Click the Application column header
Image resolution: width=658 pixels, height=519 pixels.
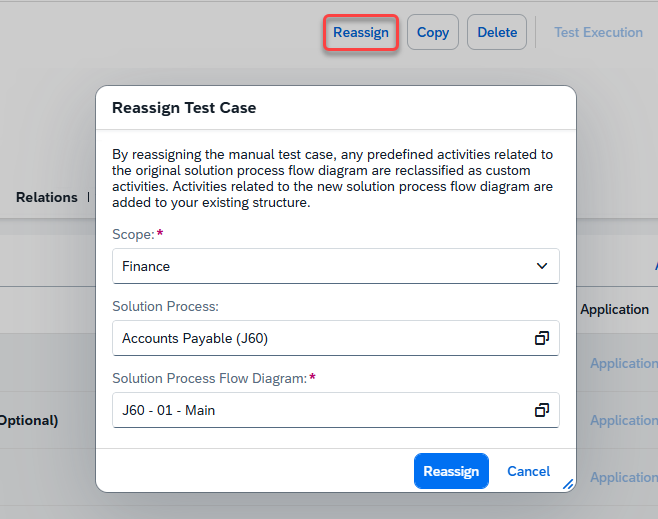(614, 310)
